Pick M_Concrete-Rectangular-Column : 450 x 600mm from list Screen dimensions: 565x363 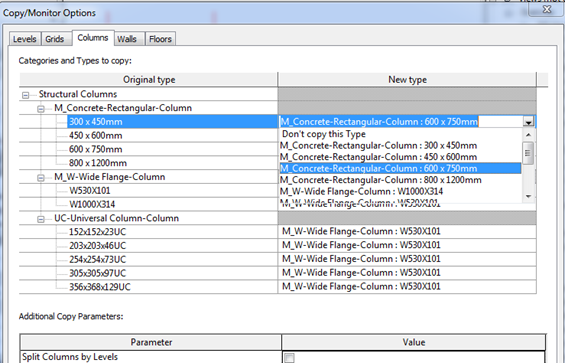401,157
